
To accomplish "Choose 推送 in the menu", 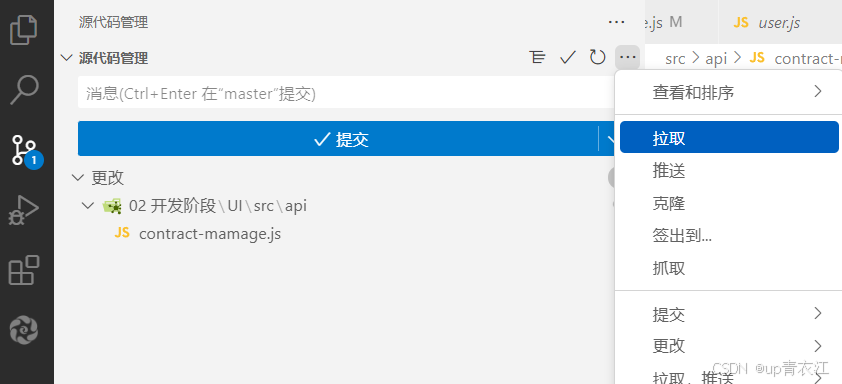I will (x=729, y=172).
